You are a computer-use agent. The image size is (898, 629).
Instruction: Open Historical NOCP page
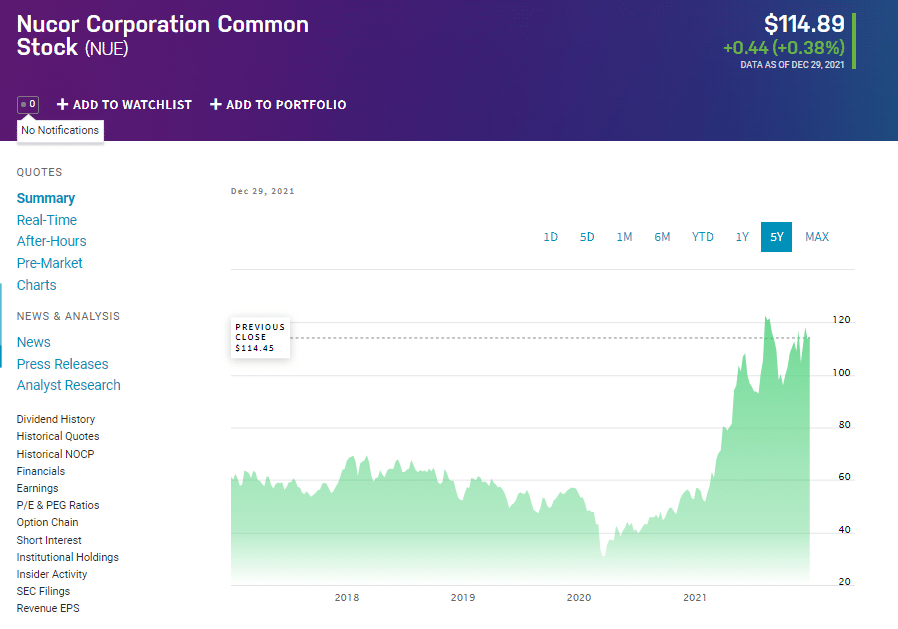point(56,454)
